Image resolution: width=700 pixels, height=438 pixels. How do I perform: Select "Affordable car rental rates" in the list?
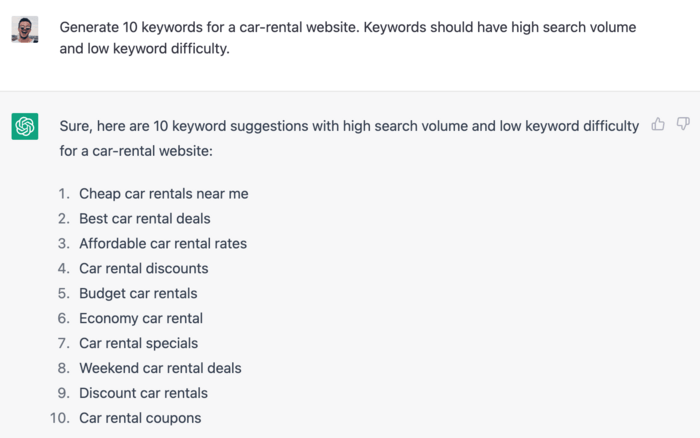pos(163,243)
